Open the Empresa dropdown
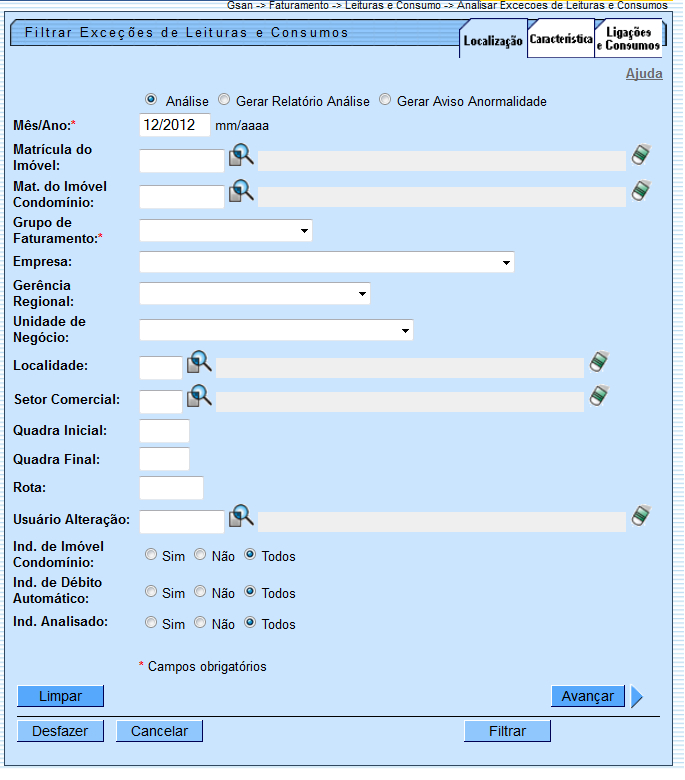 tap(327, 262)
